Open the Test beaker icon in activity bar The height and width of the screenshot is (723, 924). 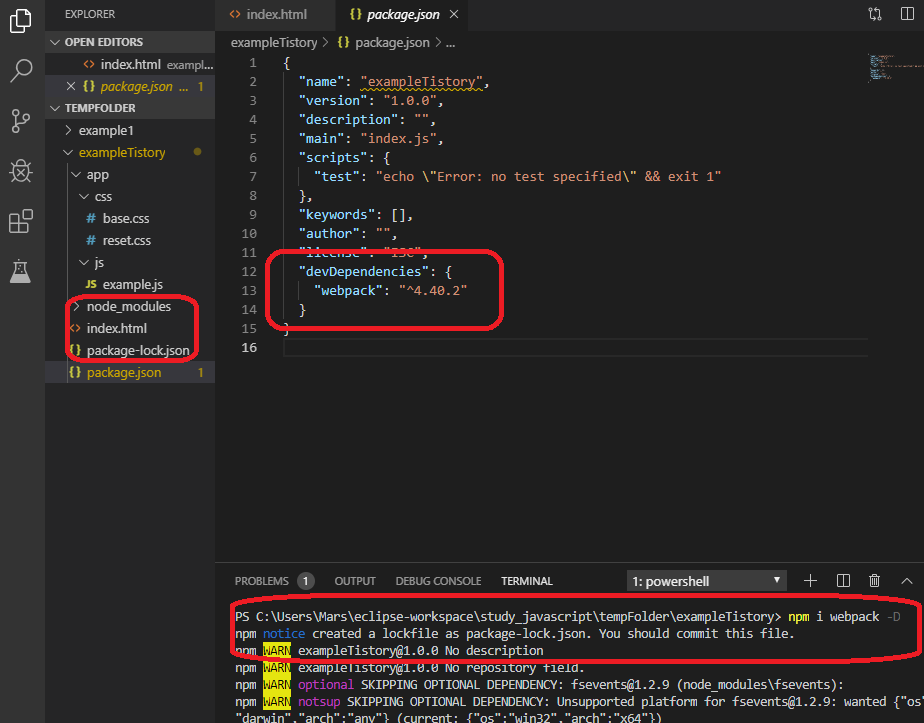[21, 271]
